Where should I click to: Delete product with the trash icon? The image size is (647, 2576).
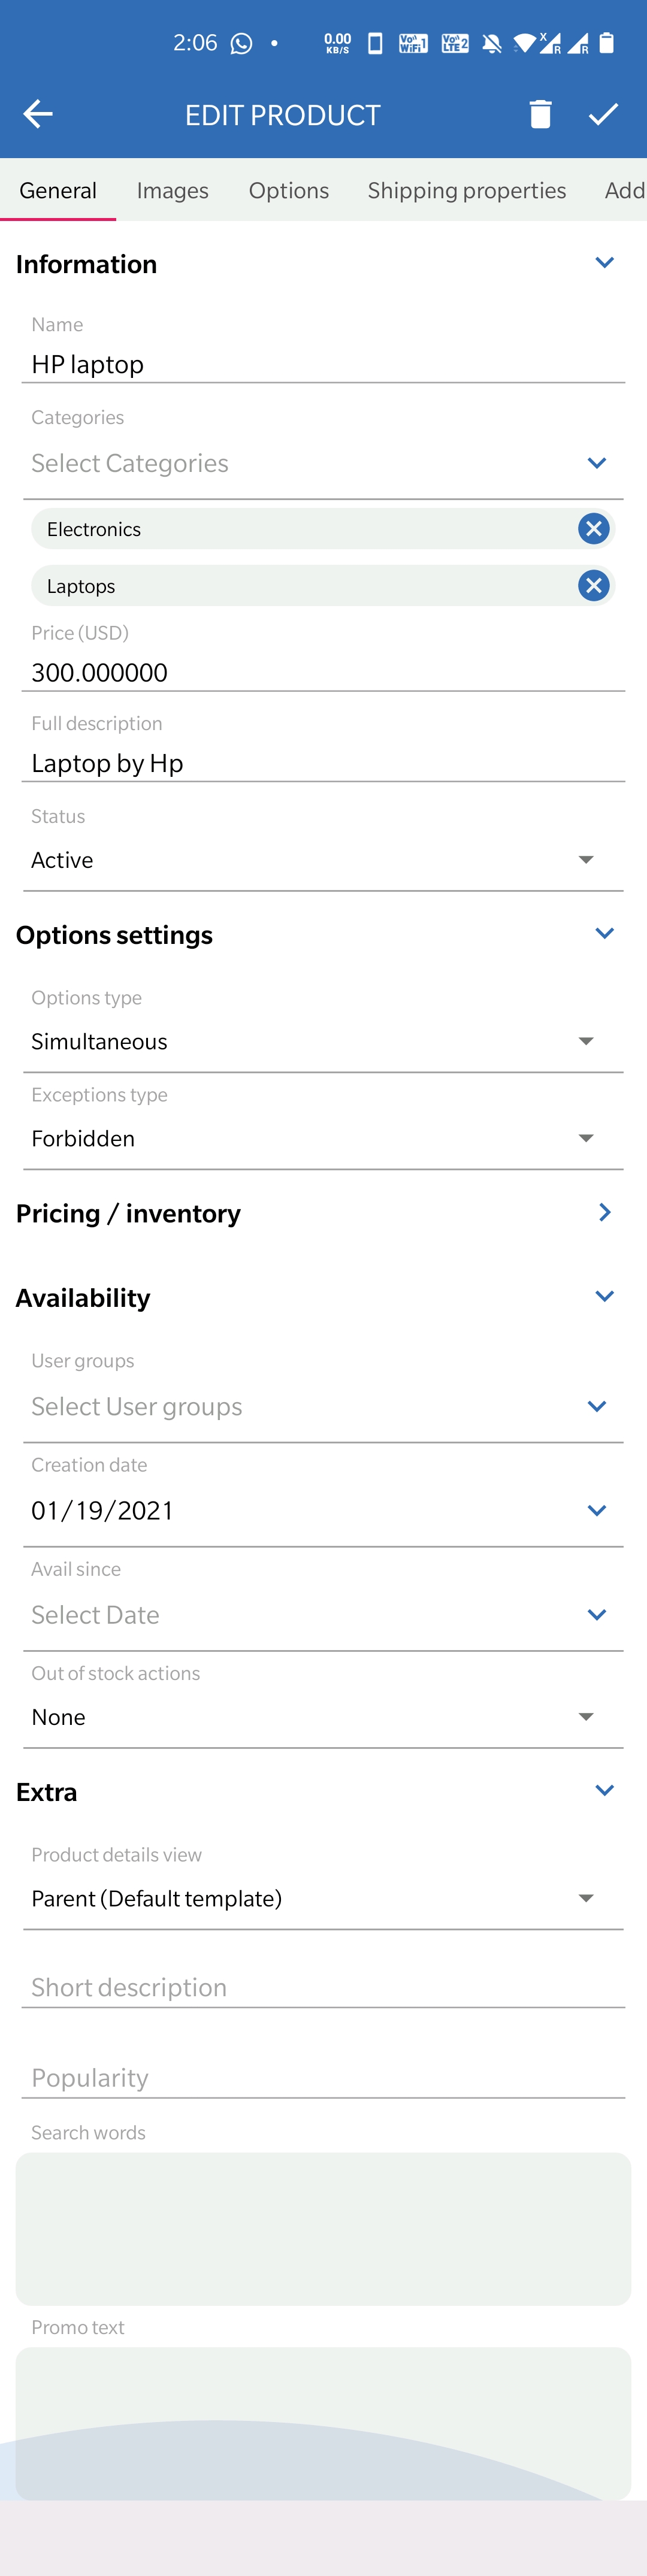tap(540, 114)
